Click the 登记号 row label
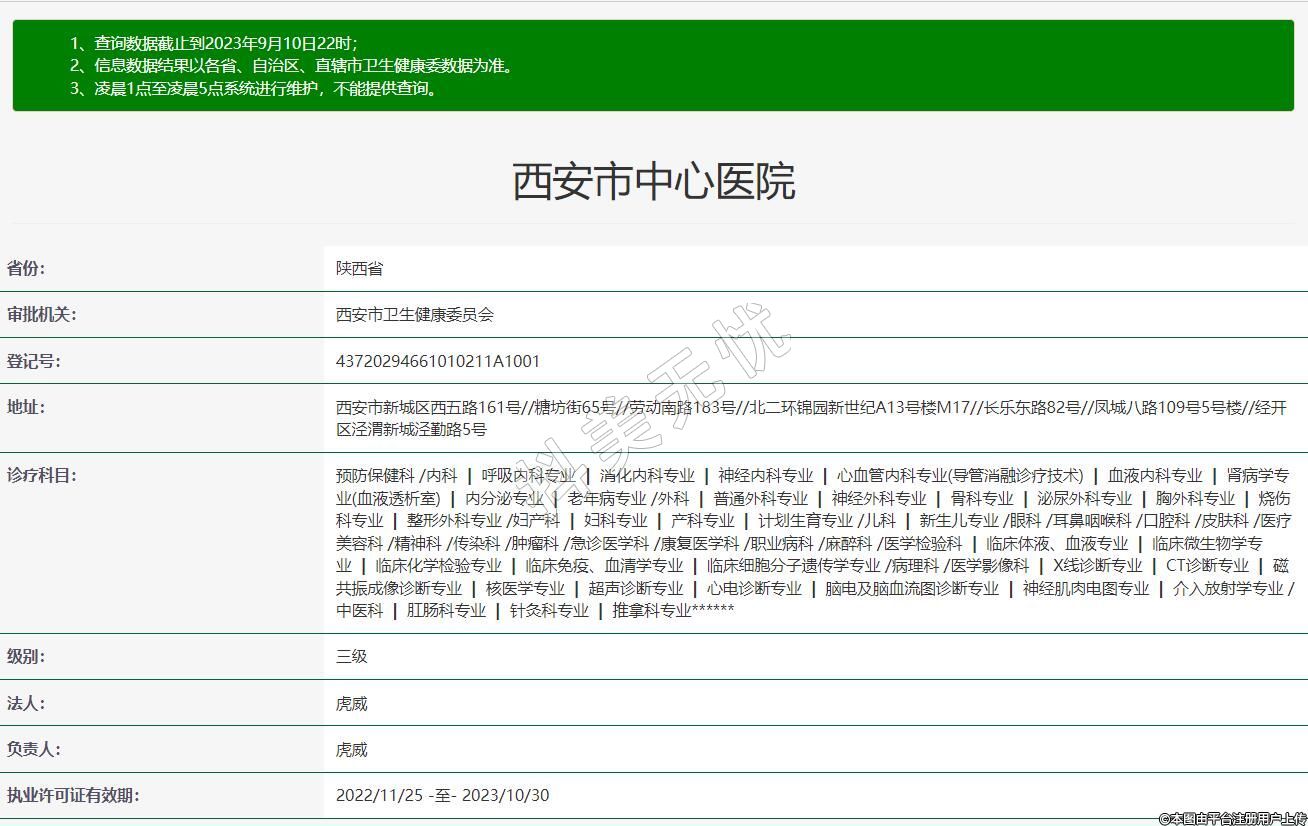 pos(34,361)
